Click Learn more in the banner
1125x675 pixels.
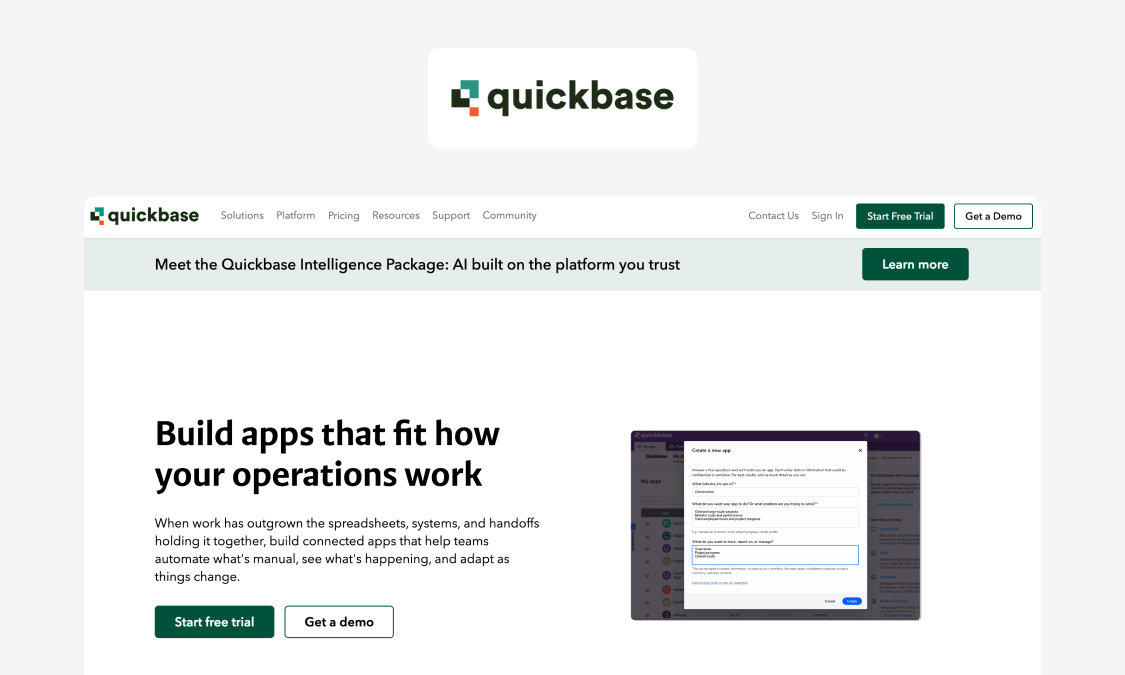click(x=915, y=264)
